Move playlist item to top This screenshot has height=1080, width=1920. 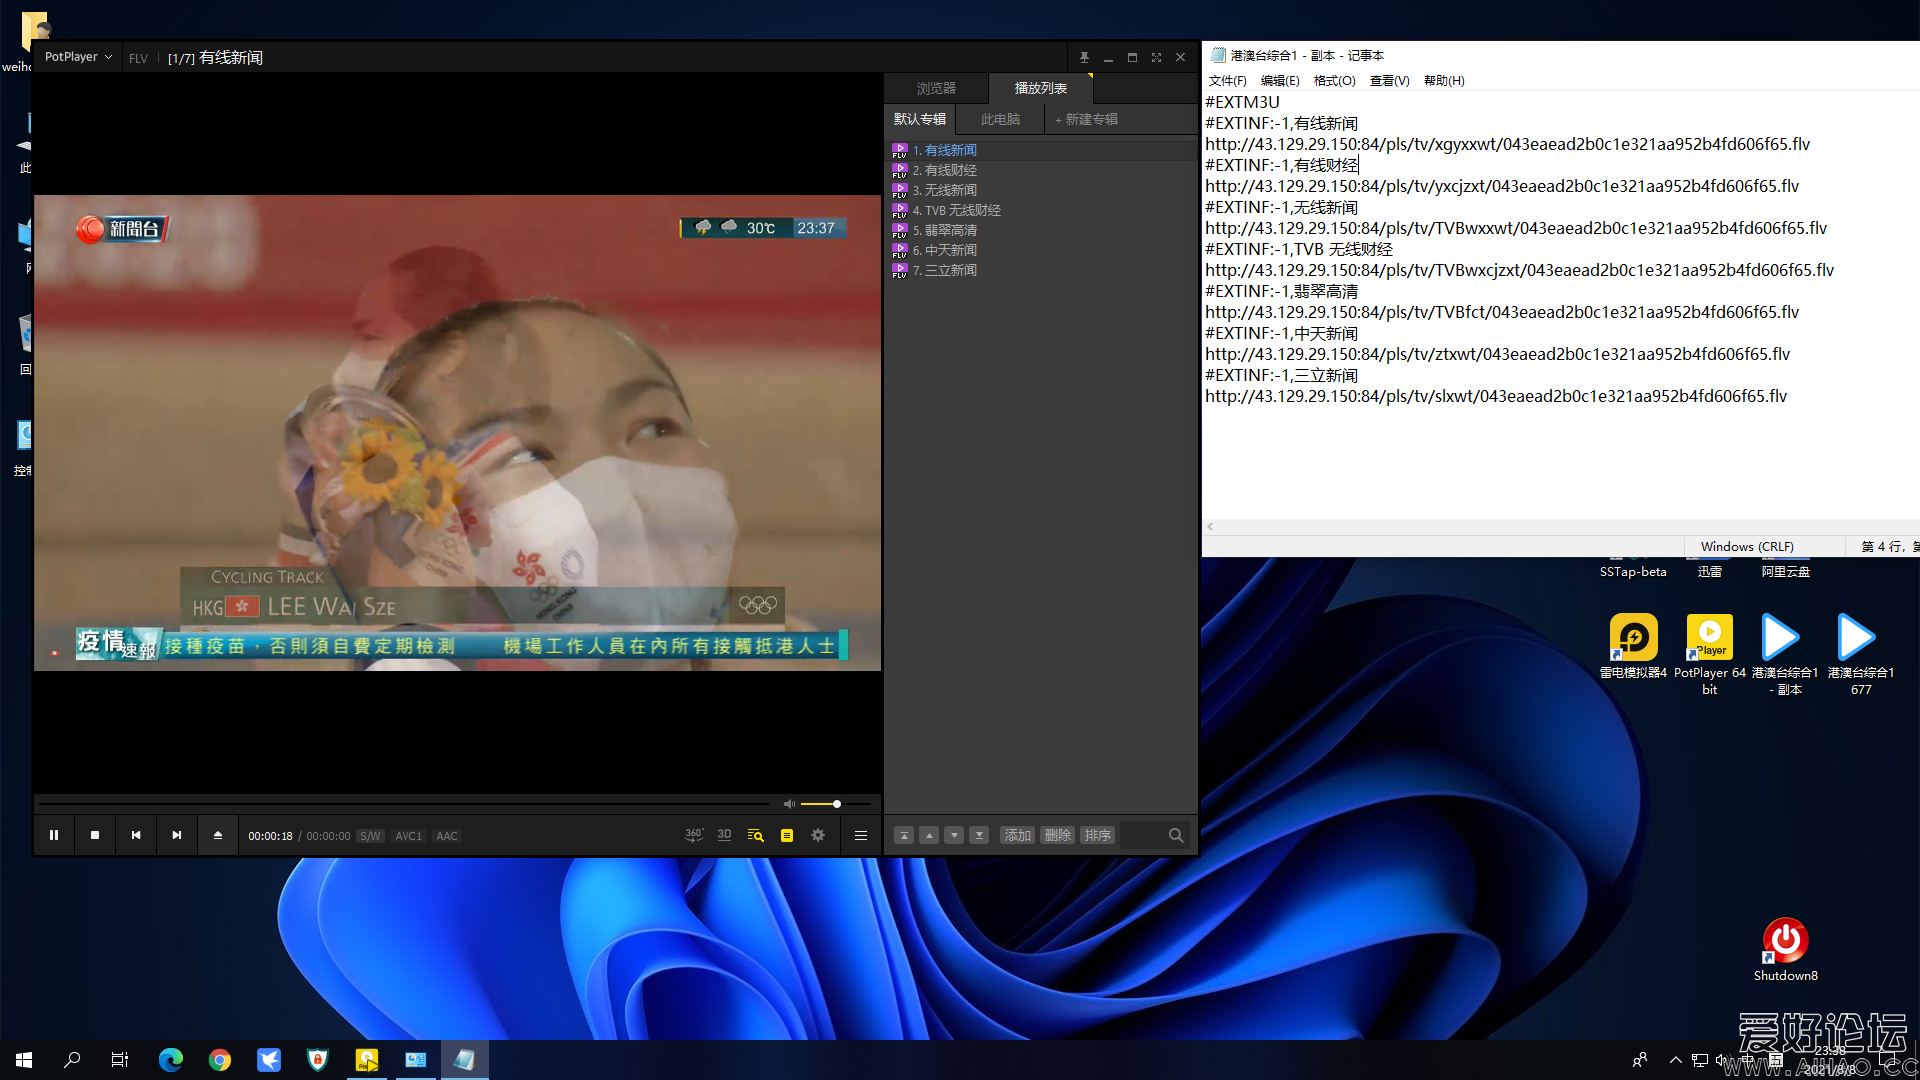[x=903, y=835]
